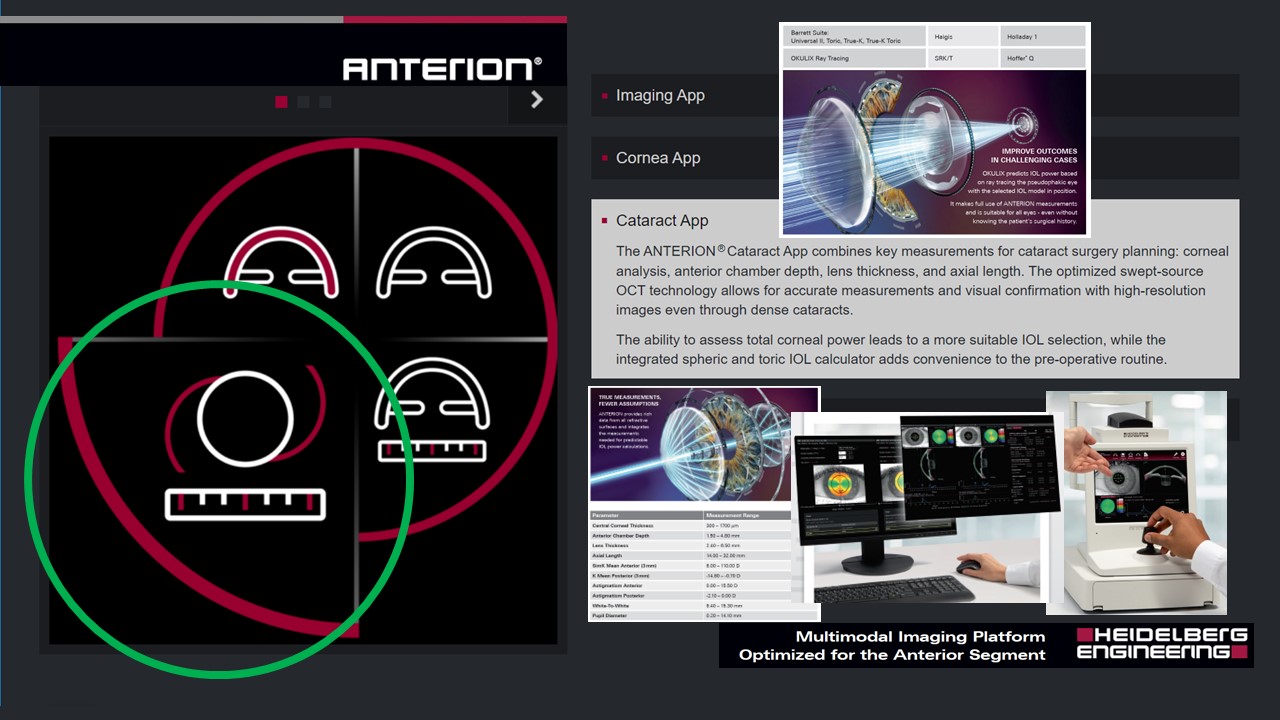The image size is (1280, 720).
Task: Click the Axial Length row
Action: (x=690, y=556)
